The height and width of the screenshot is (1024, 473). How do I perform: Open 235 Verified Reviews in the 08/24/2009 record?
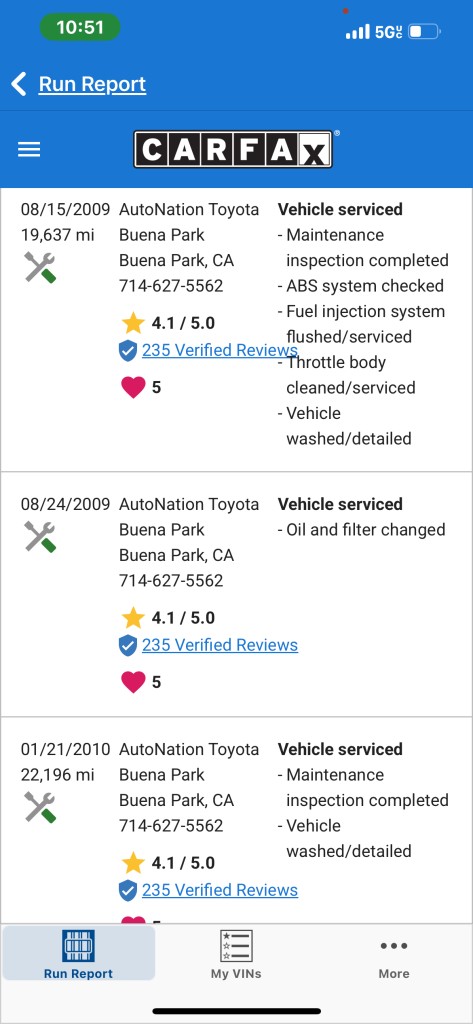pos(220,645)
